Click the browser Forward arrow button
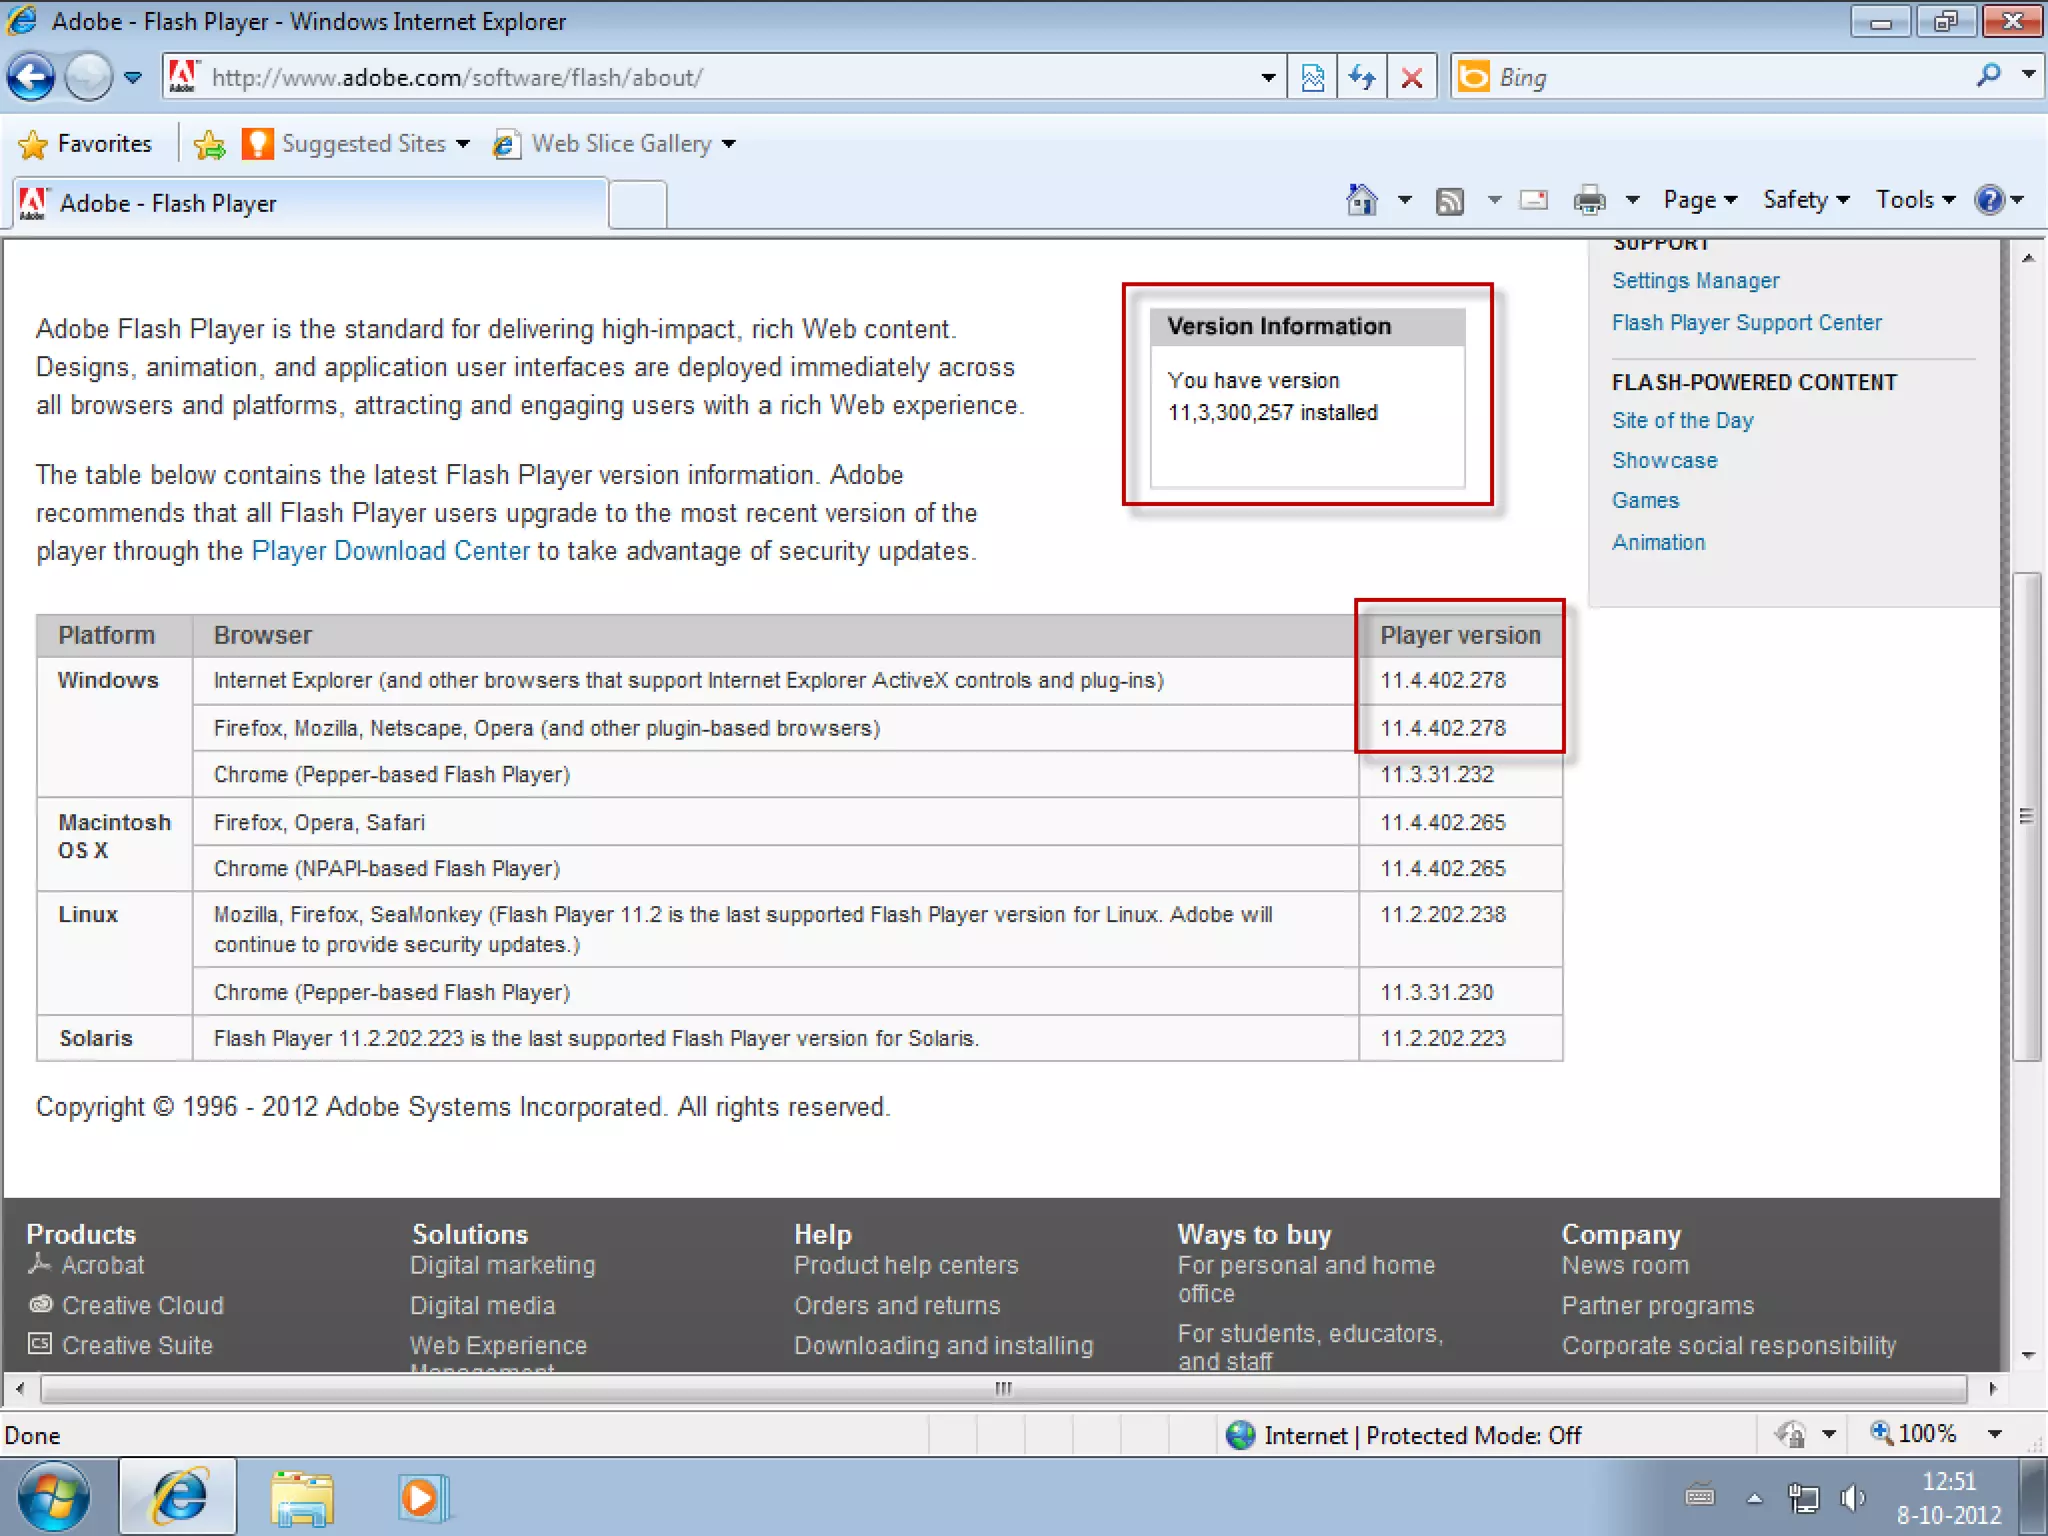Viewport: 2048px width, 1536px height. tap(88, 77)
